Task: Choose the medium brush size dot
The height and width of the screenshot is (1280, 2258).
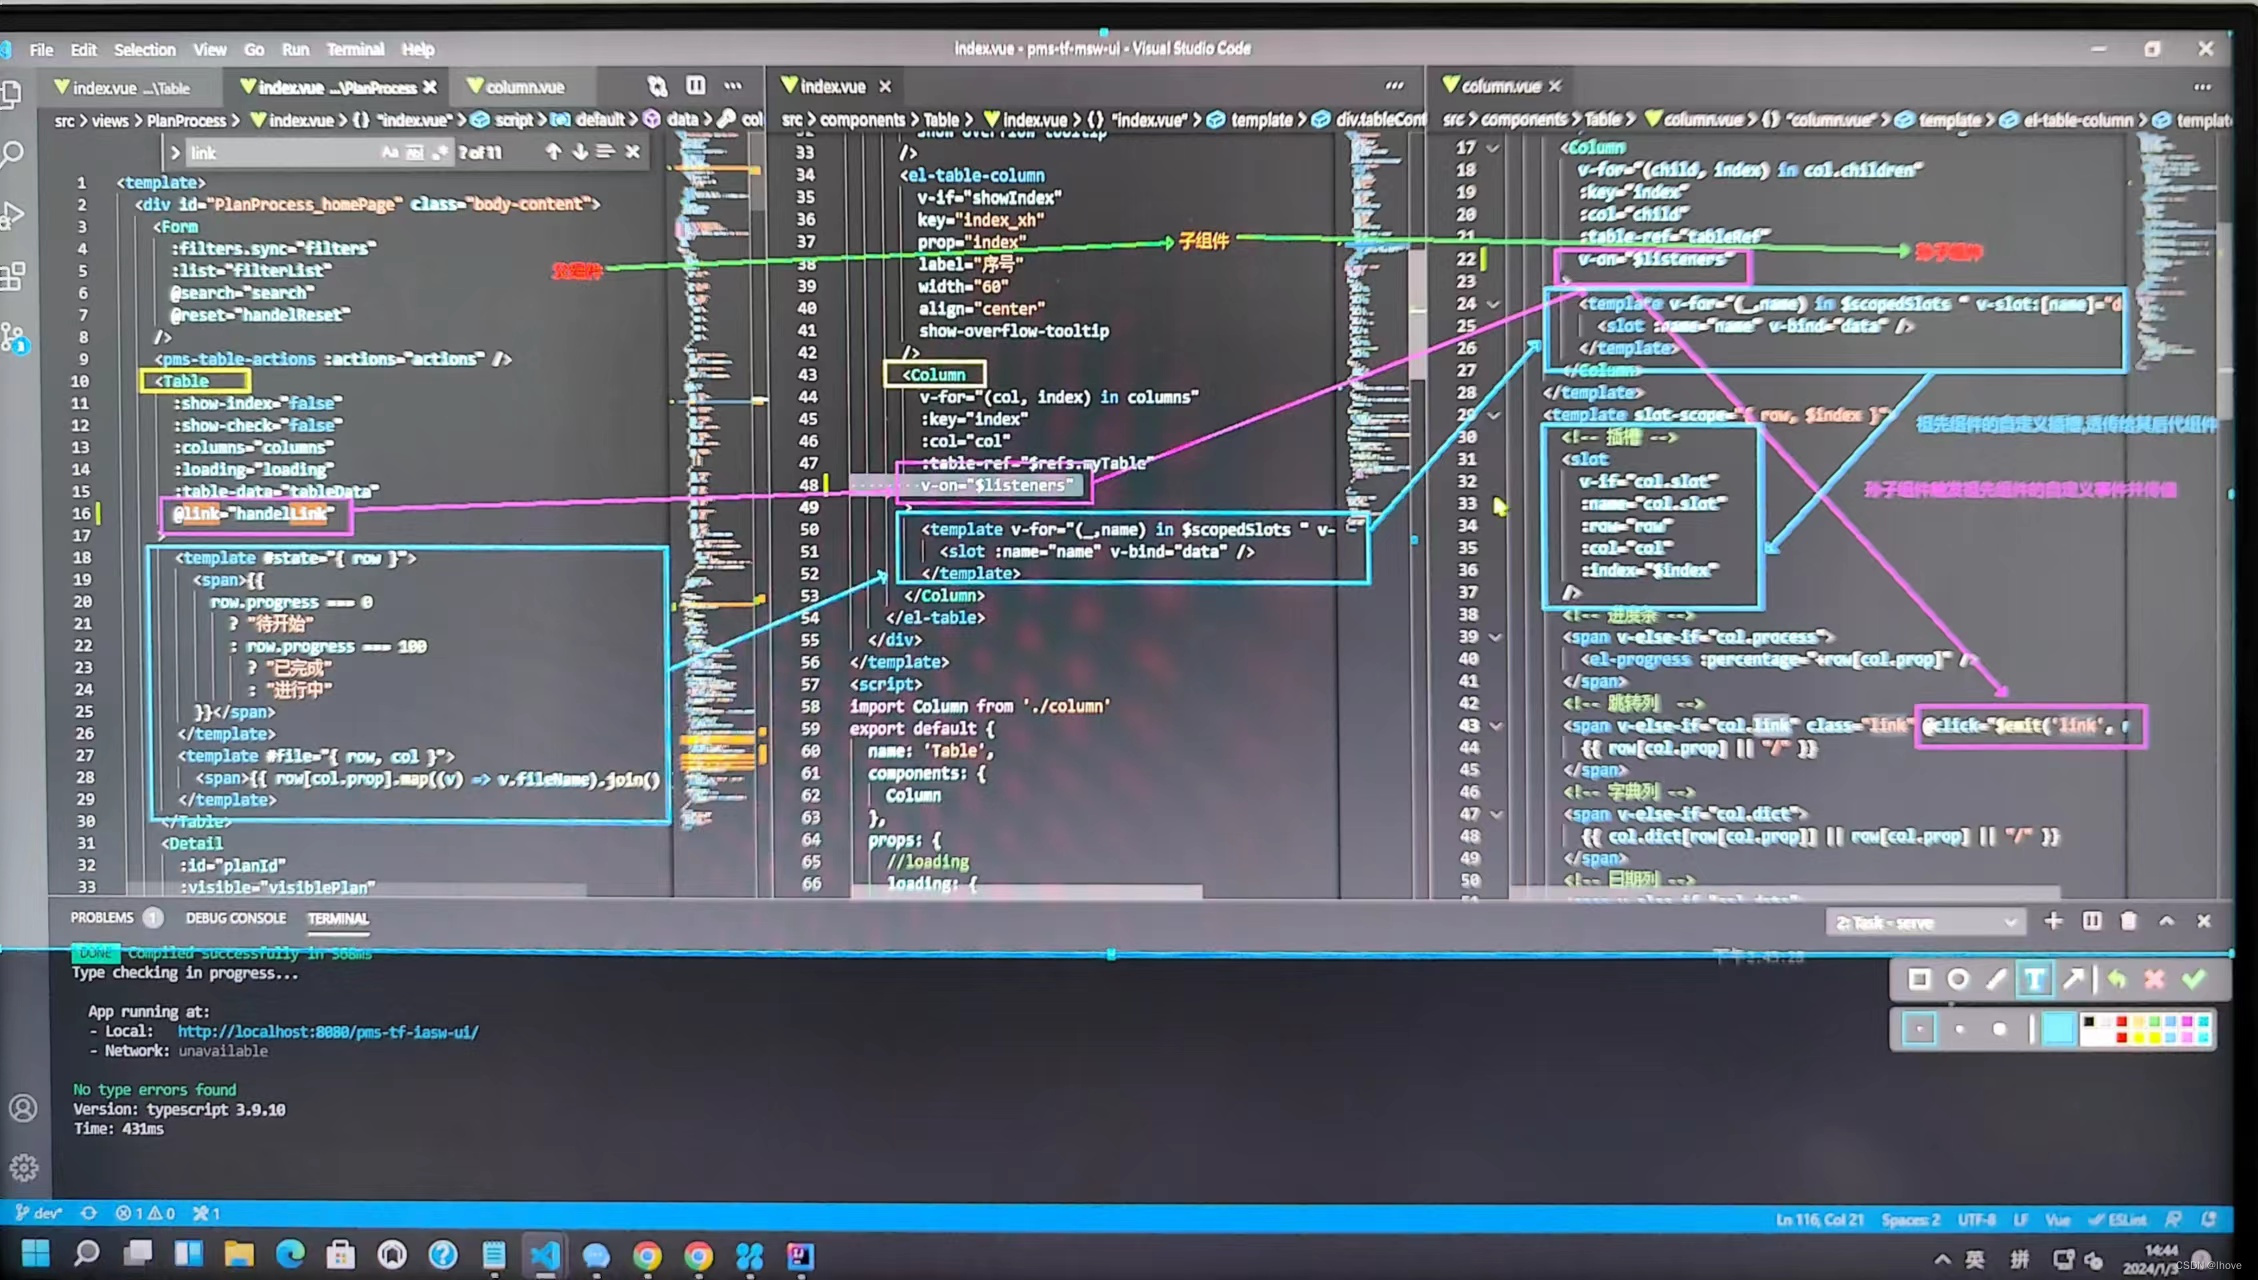Action: (x=1960, y=1029)
